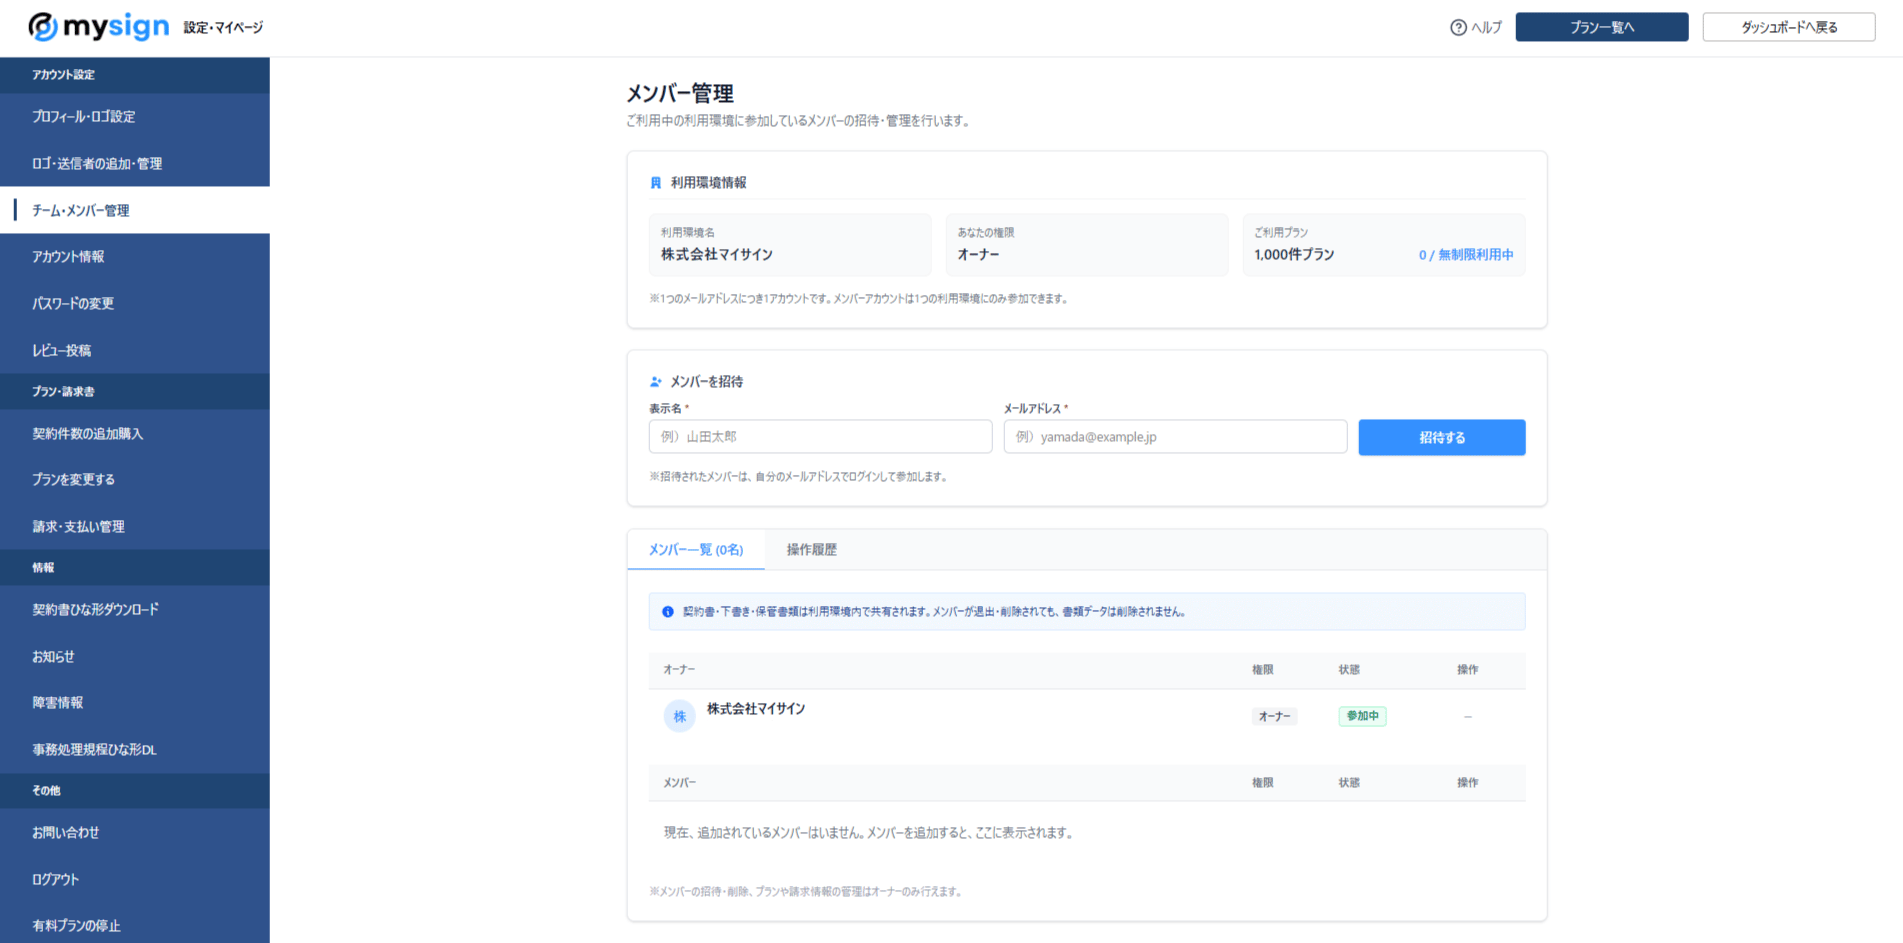Open 有料プランの停止 sidebar item

(x=135, y=926)
